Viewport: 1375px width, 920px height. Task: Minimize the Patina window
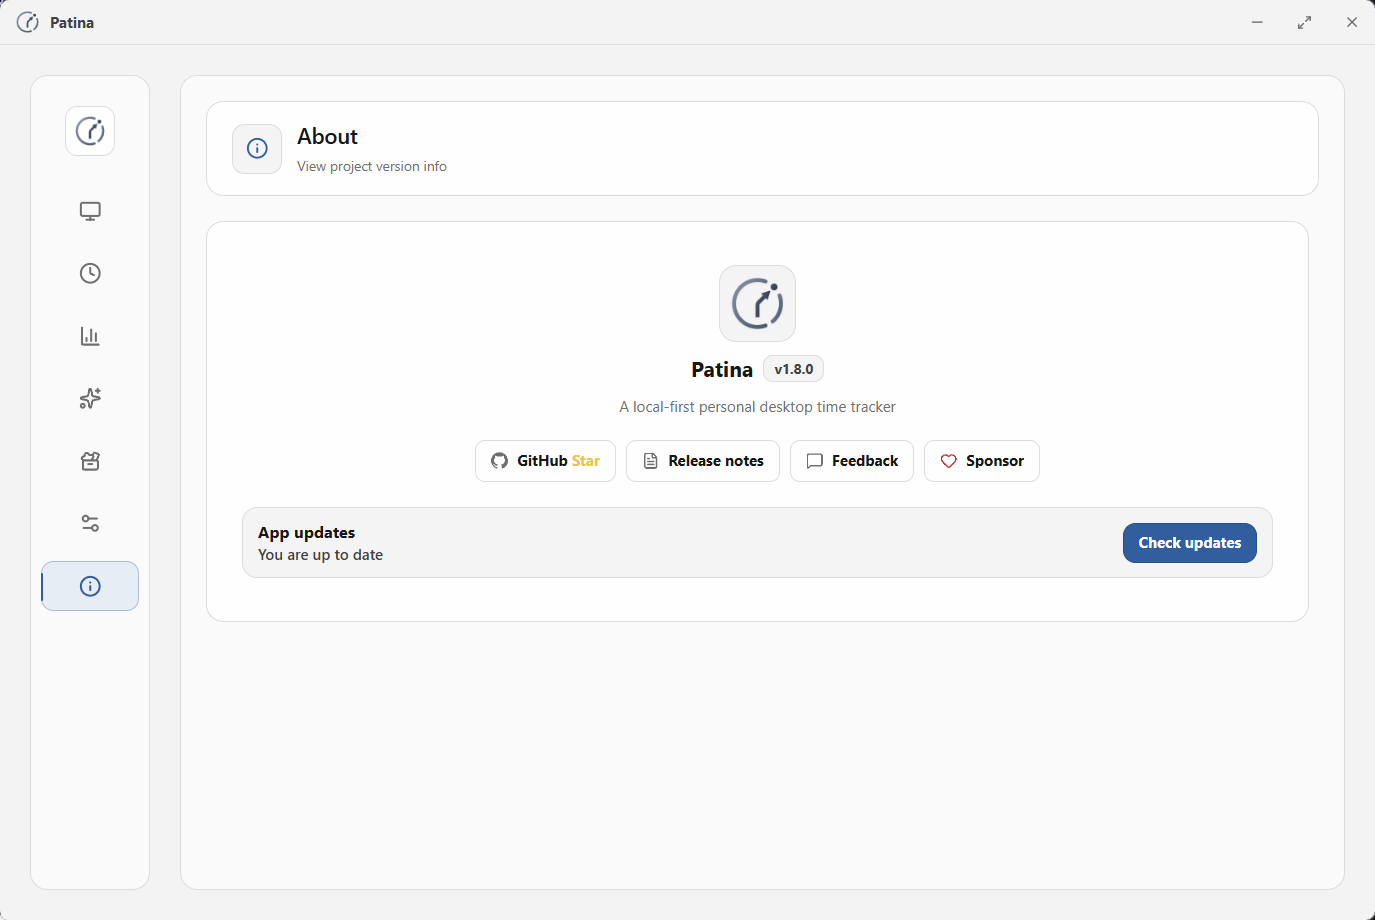point(1257,22)
